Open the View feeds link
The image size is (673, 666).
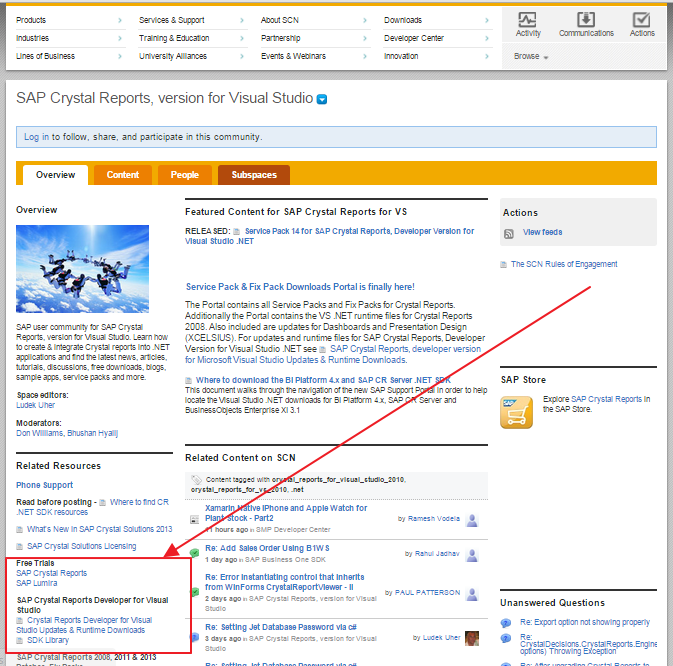click(542, 232)
